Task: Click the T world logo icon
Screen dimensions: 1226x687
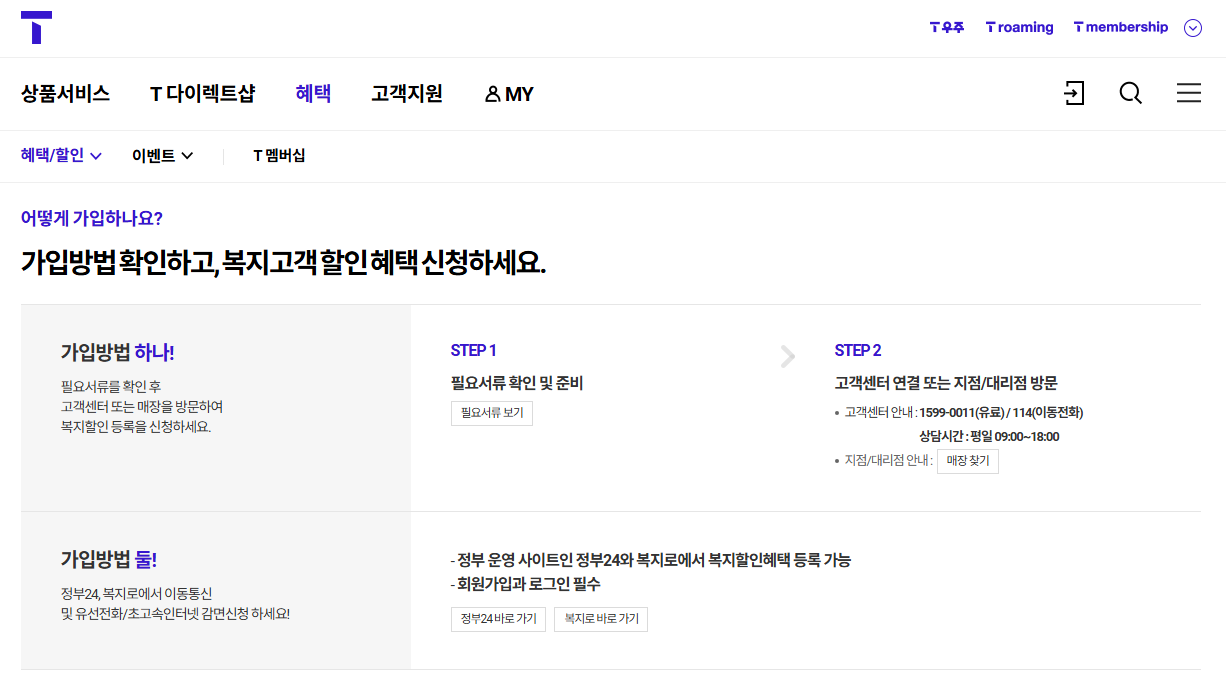Action: pyautogui.click(x=36, y=27)
